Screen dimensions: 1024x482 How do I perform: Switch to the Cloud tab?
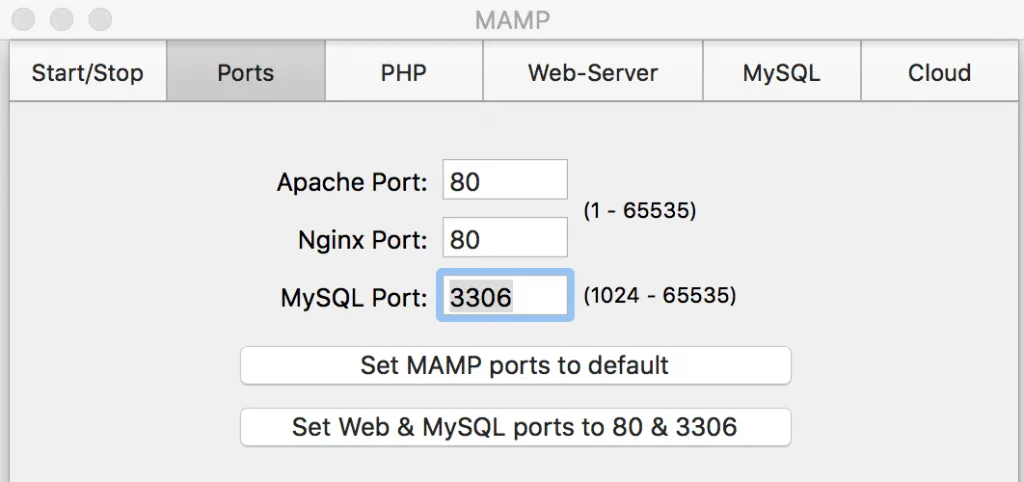coord(939,72)
